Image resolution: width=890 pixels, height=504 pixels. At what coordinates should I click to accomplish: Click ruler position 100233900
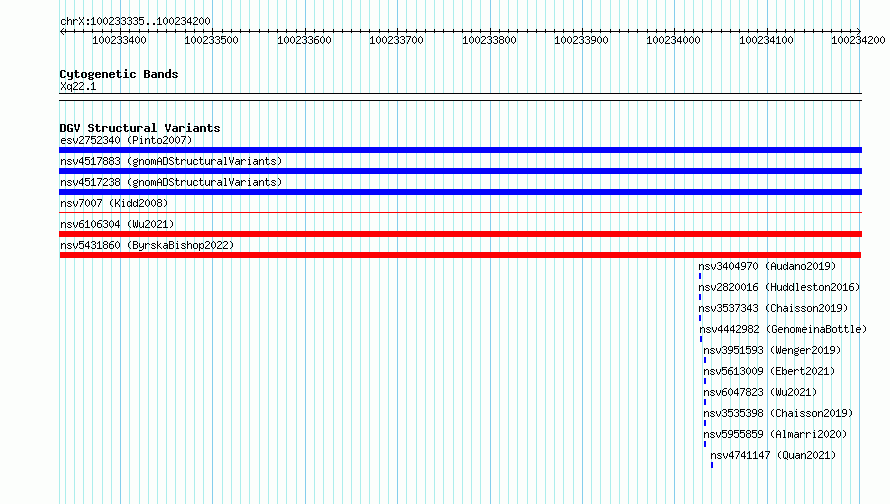[581, 40]
